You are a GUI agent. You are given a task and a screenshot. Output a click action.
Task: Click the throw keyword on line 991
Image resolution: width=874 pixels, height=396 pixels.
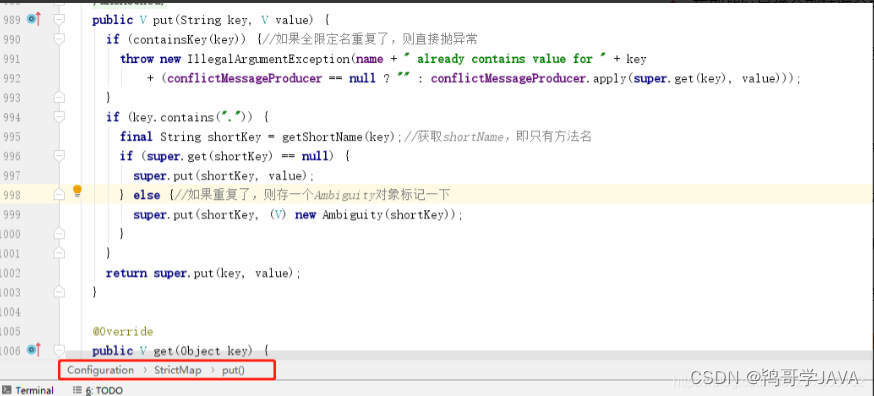click(137, 59)
